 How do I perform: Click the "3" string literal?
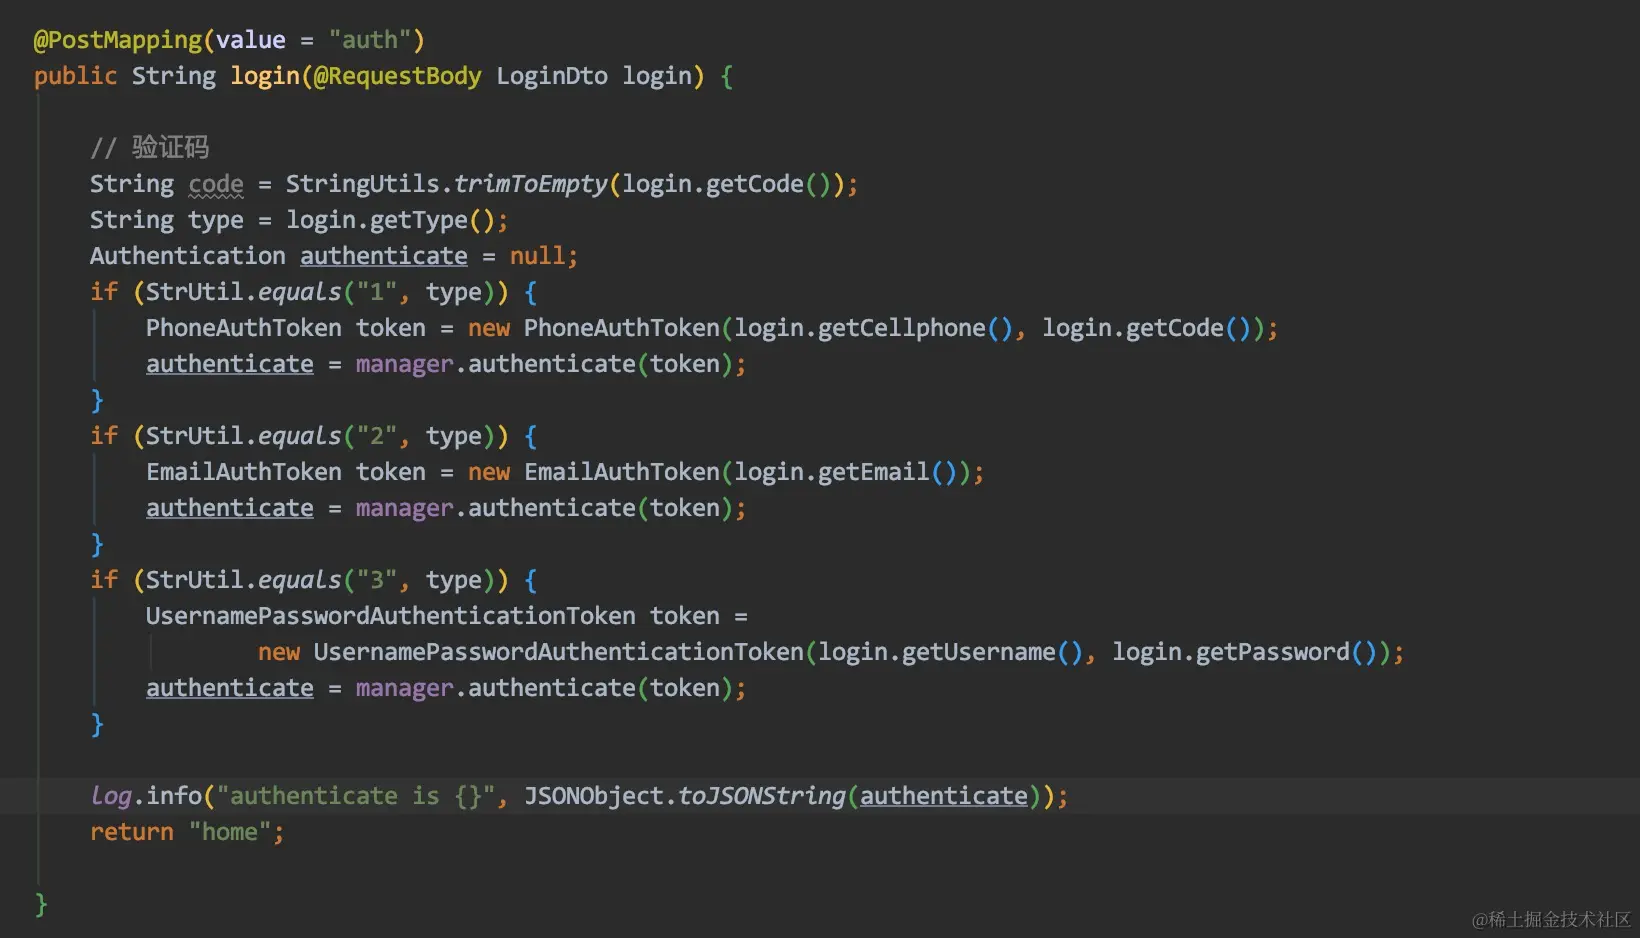(x=377, y=580)
